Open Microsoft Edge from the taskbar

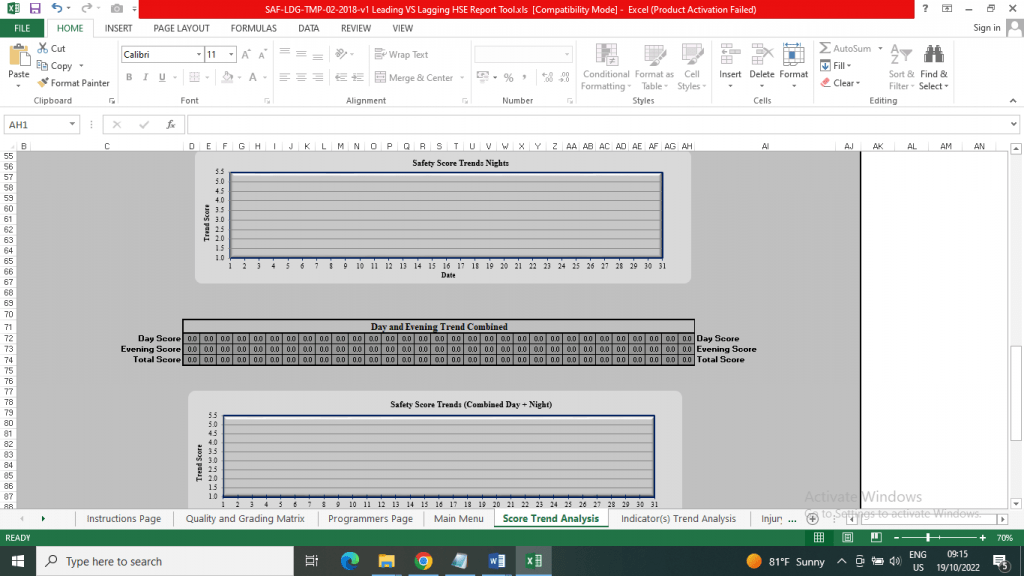[350, 561]
